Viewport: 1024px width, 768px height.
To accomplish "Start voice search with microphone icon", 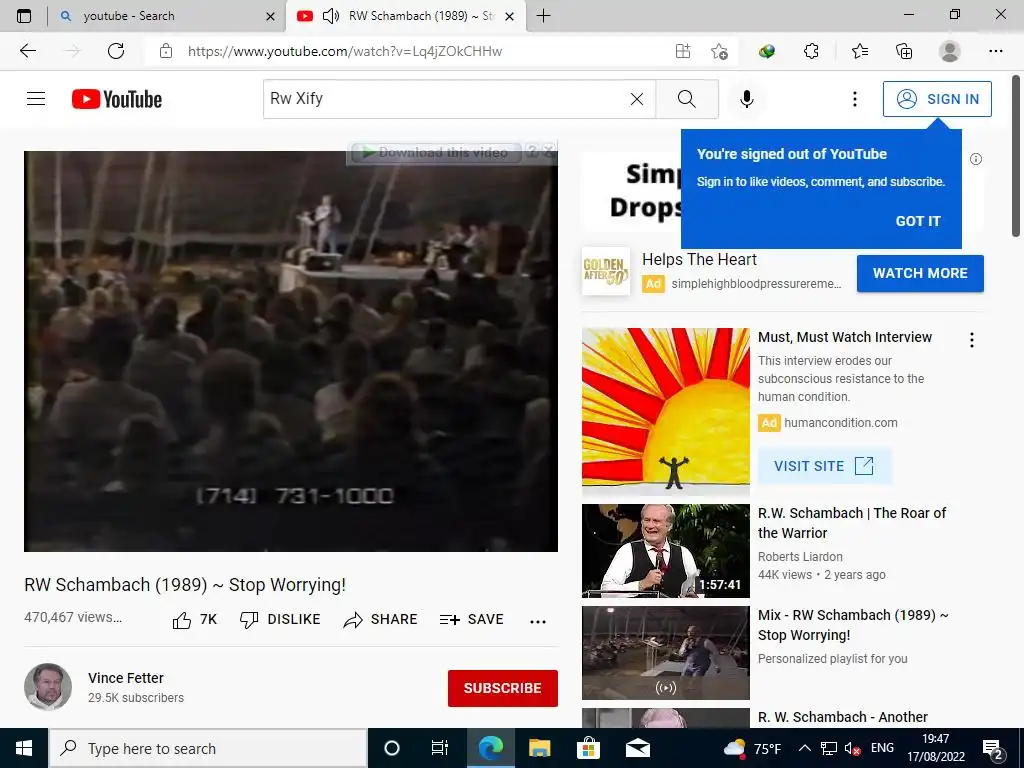I will (746, 99).
